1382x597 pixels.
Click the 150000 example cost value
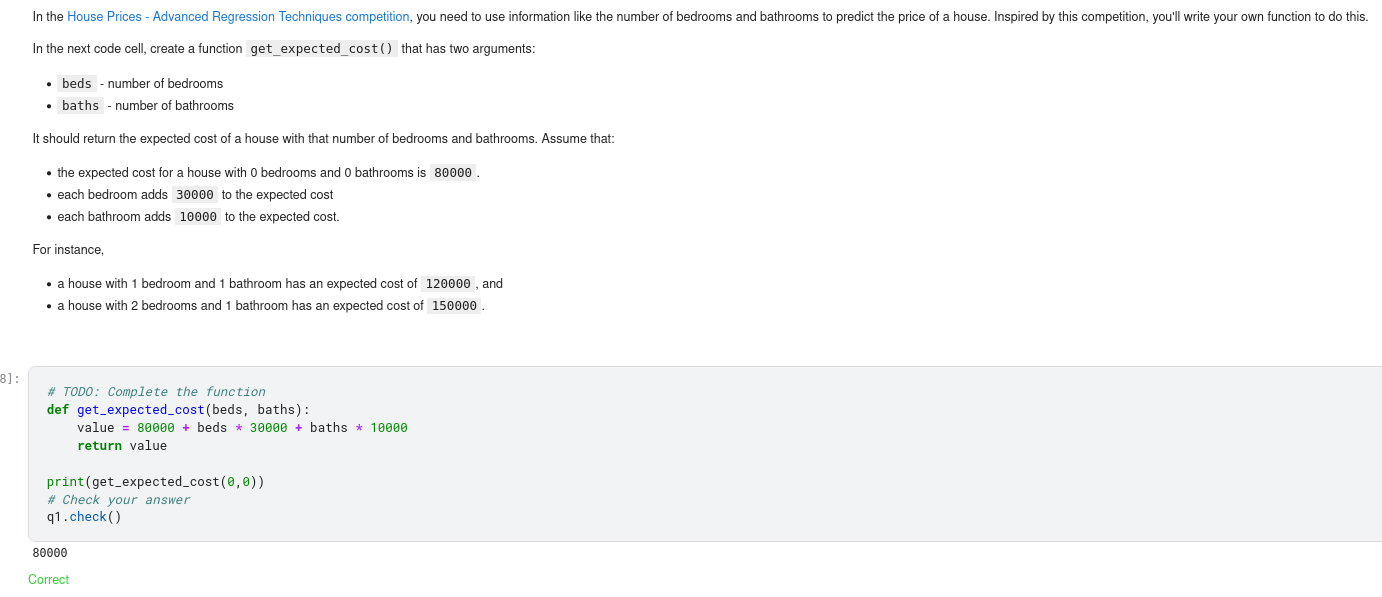(x=454, y=306)
